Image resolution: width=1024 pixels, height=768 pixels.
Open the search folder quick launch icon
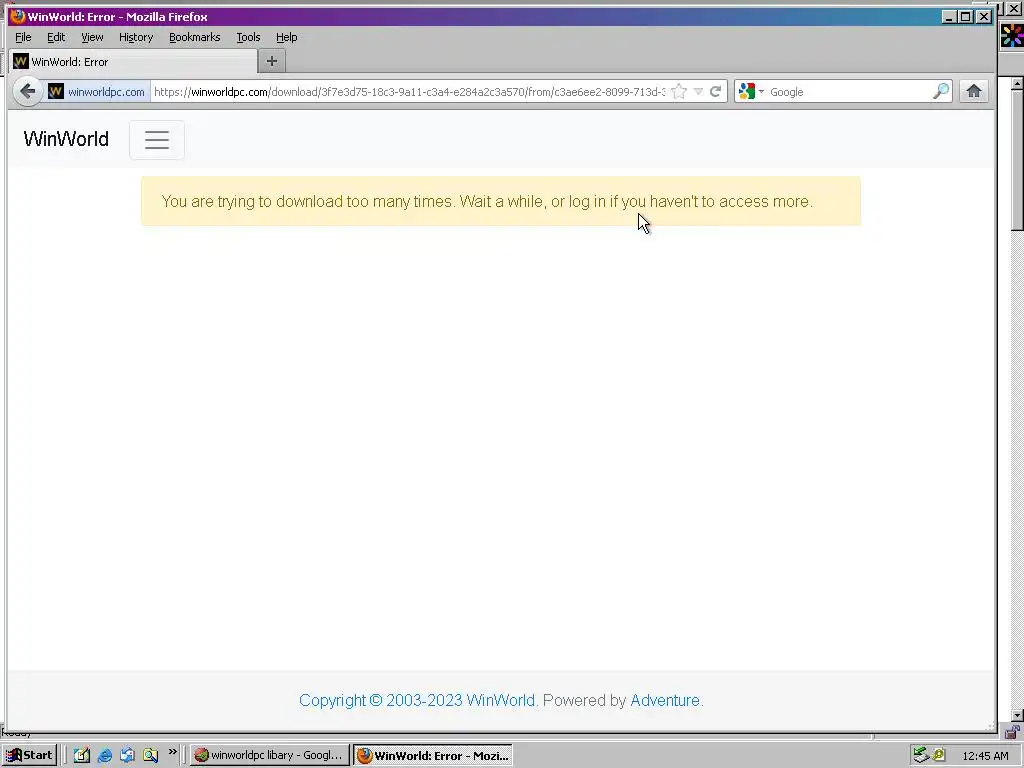[x=150, y=756]
